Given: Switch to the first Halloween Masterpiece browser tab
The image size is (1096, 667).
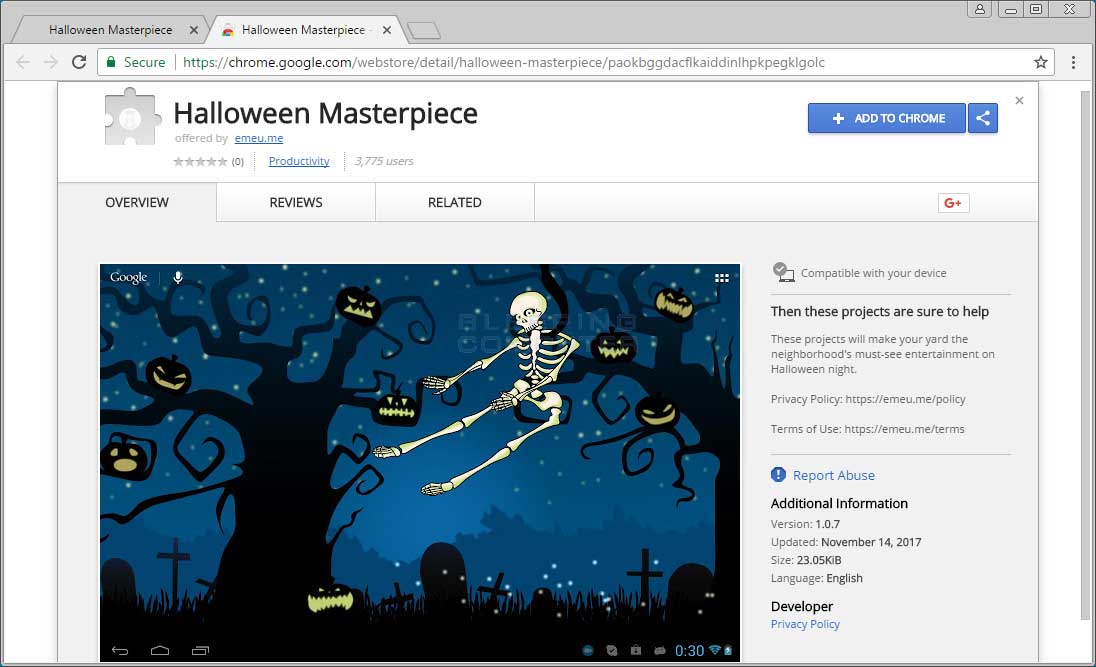Looking at the screenshot, I should pyautogui.click(x=110, y=30).
